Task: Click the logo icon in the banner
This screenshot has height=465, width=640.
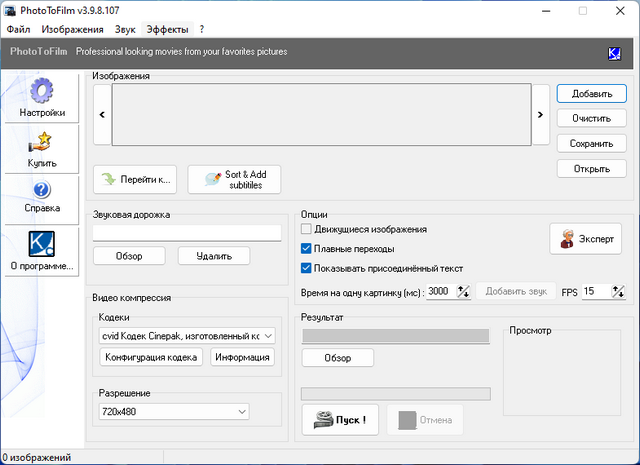Action: (615, 53)
